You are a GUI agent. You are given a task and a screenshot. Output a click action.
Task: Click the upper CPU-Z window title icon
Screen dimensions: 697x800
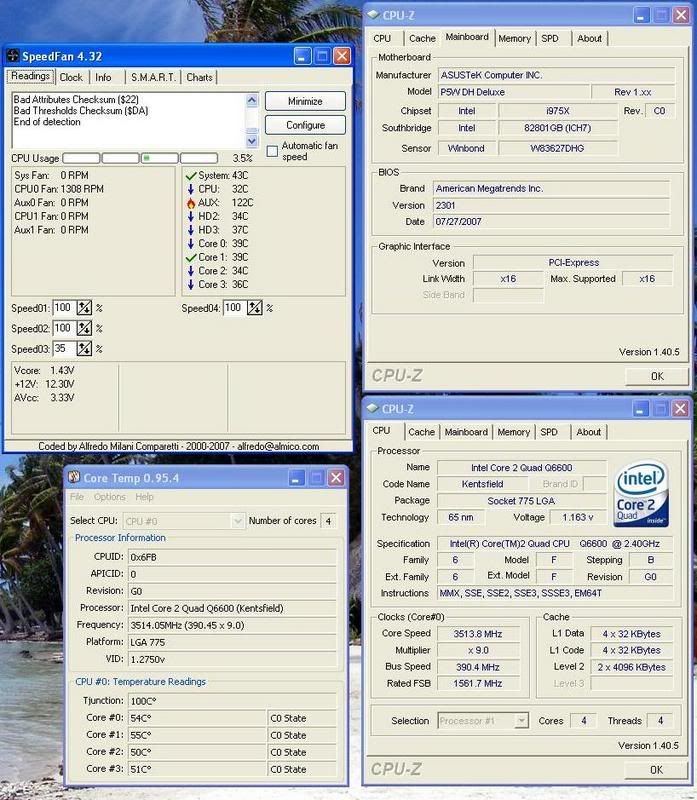(374, 15)
